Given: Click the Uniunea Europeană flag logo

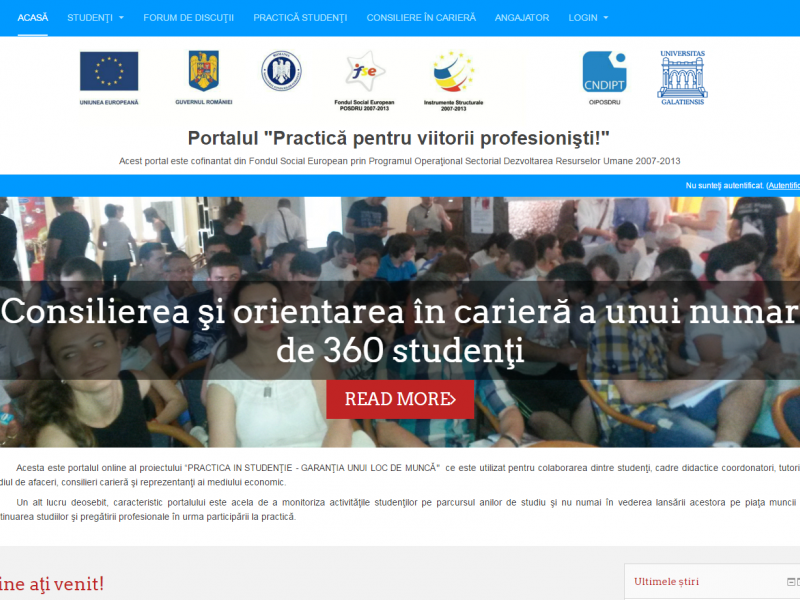Looking at the screenshot, I should pyautogui.click(x=109, y=78).
